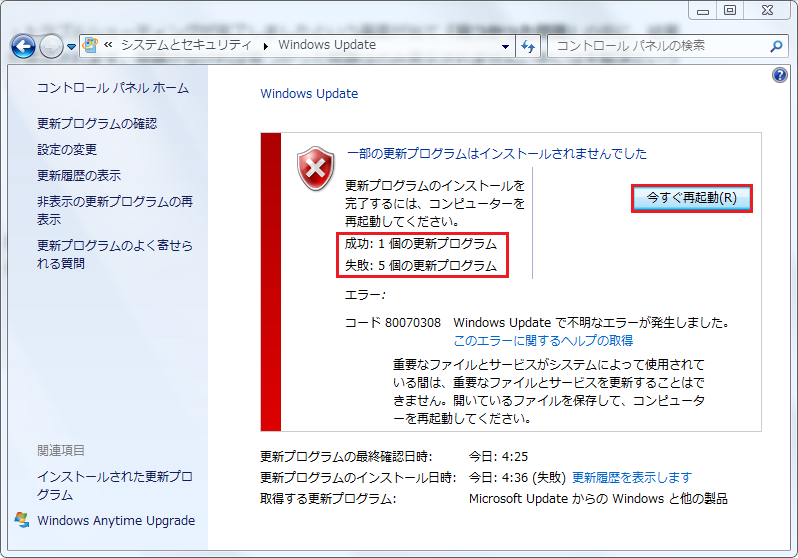
Task: Click the Windows Update breadcrumb
Action: point(327,45)
